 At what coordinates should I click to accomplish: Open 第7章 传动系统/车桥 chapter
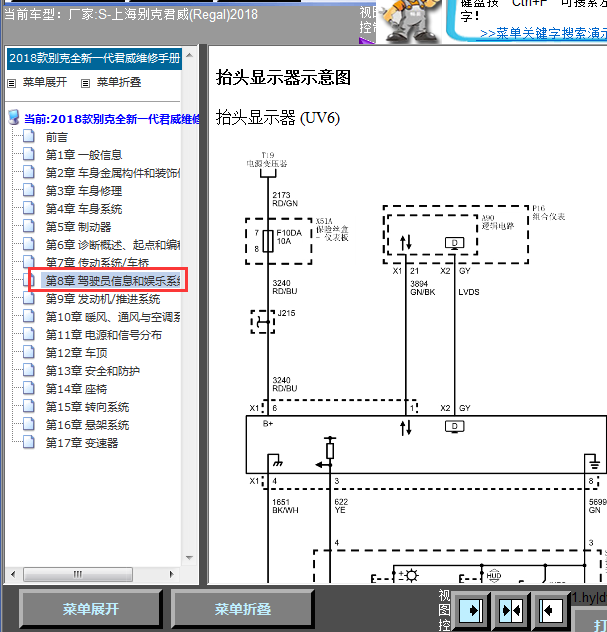(x=98, y=263)
